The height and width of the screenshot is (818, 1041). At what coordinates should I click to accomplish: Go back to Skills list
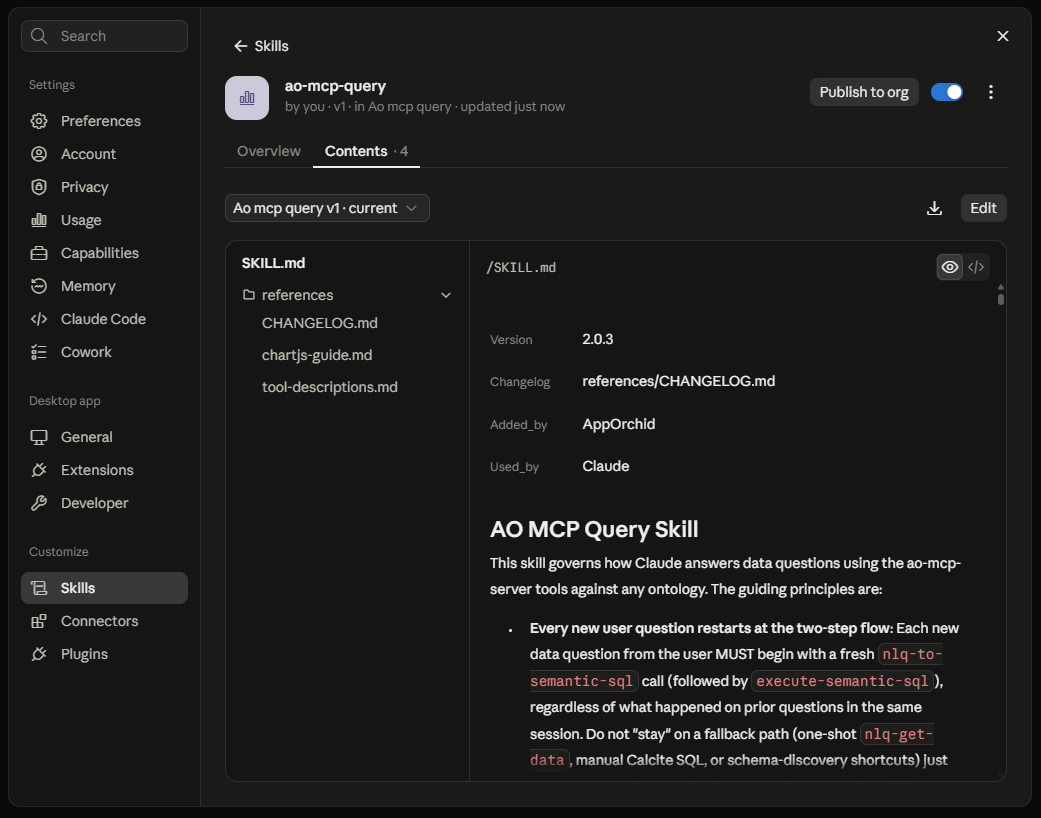261,46
